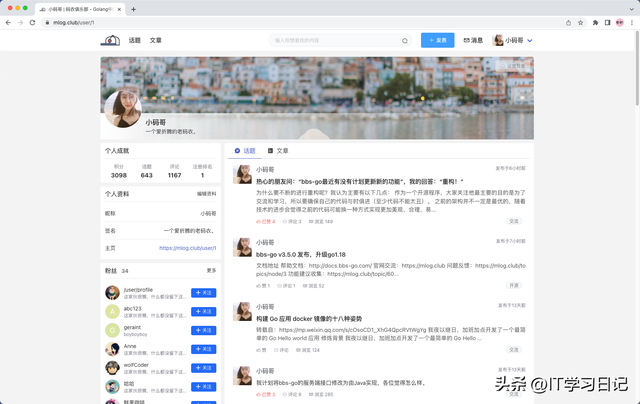Open the post about Java实现 server rewrite
Viewport: 640px width, 404px height.
tap(341, 383)
